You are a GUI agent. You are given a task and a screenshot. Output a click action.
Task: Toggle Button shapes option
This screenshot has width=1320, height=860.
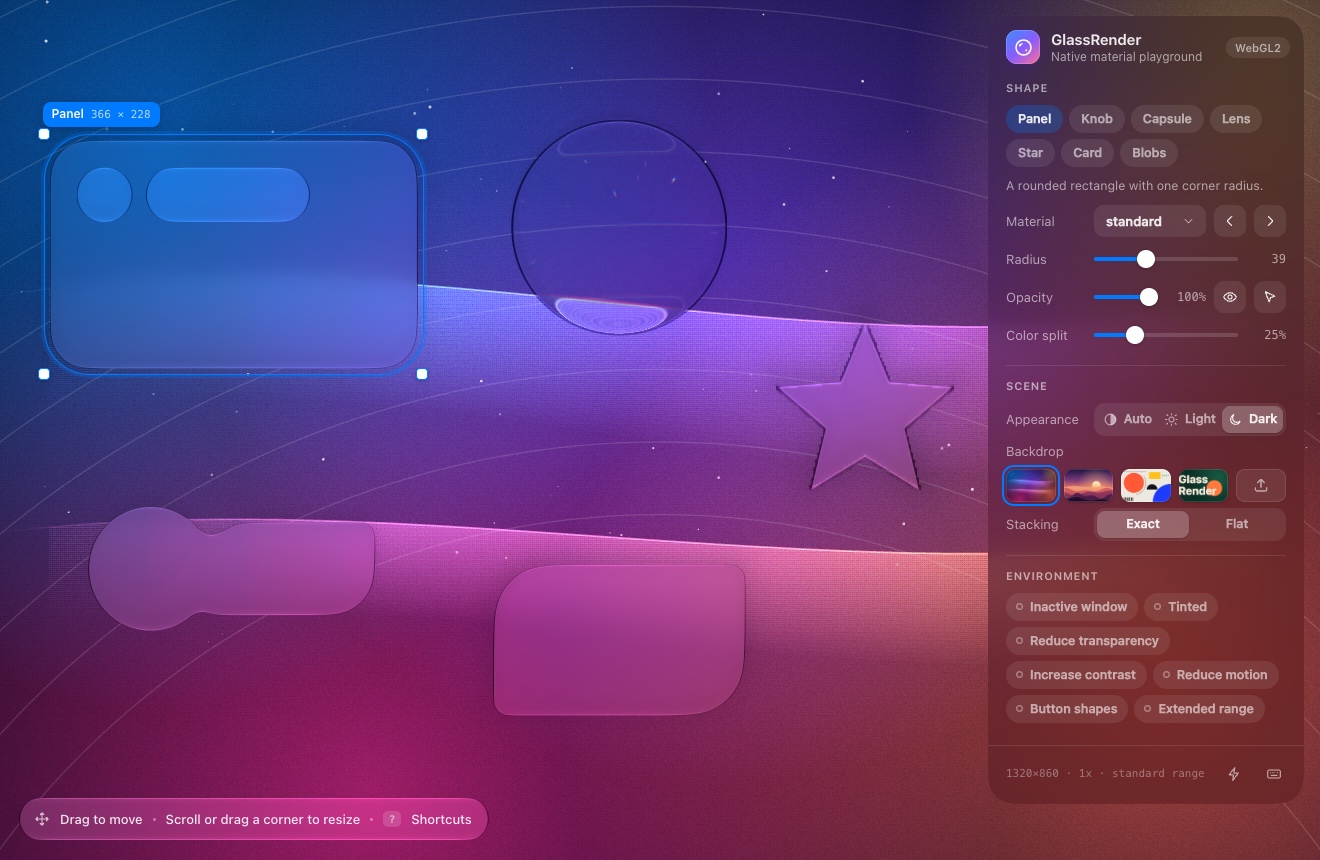(1067, 709)
